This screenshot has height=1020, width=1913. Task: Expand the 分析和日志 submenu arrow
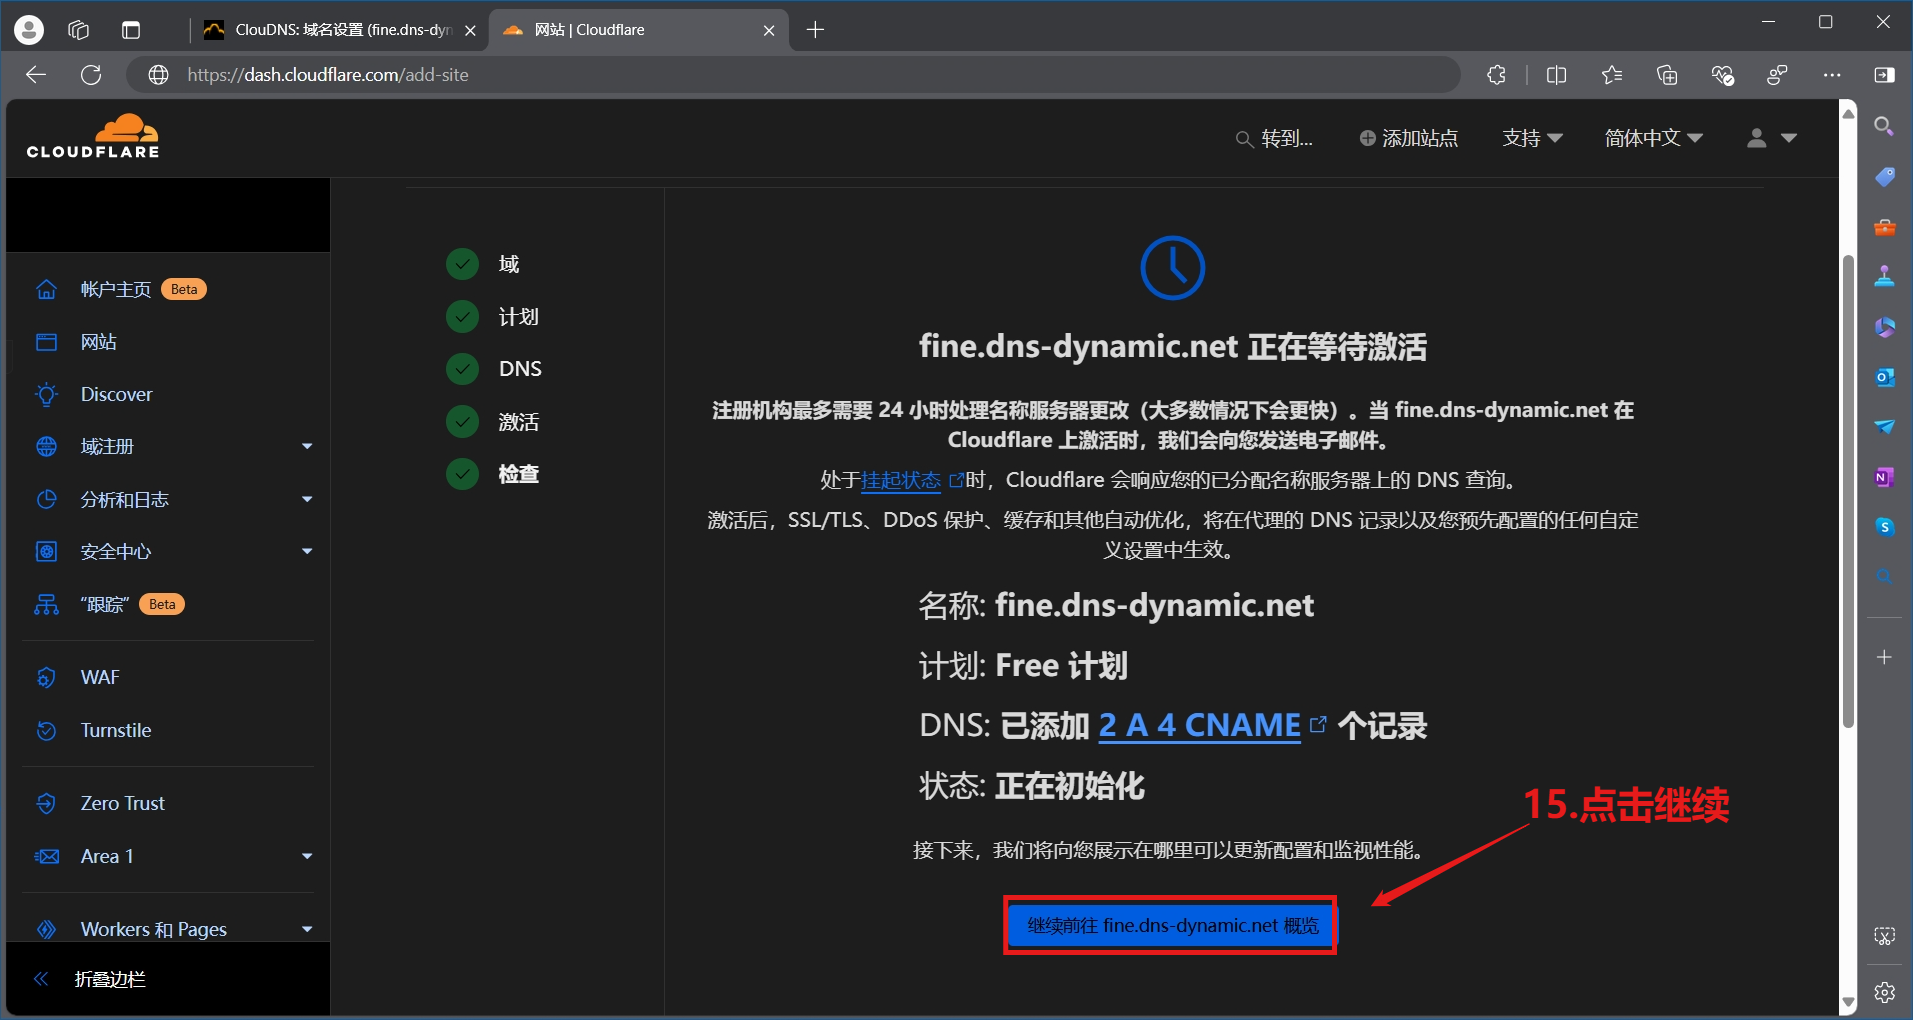(307, 499)
